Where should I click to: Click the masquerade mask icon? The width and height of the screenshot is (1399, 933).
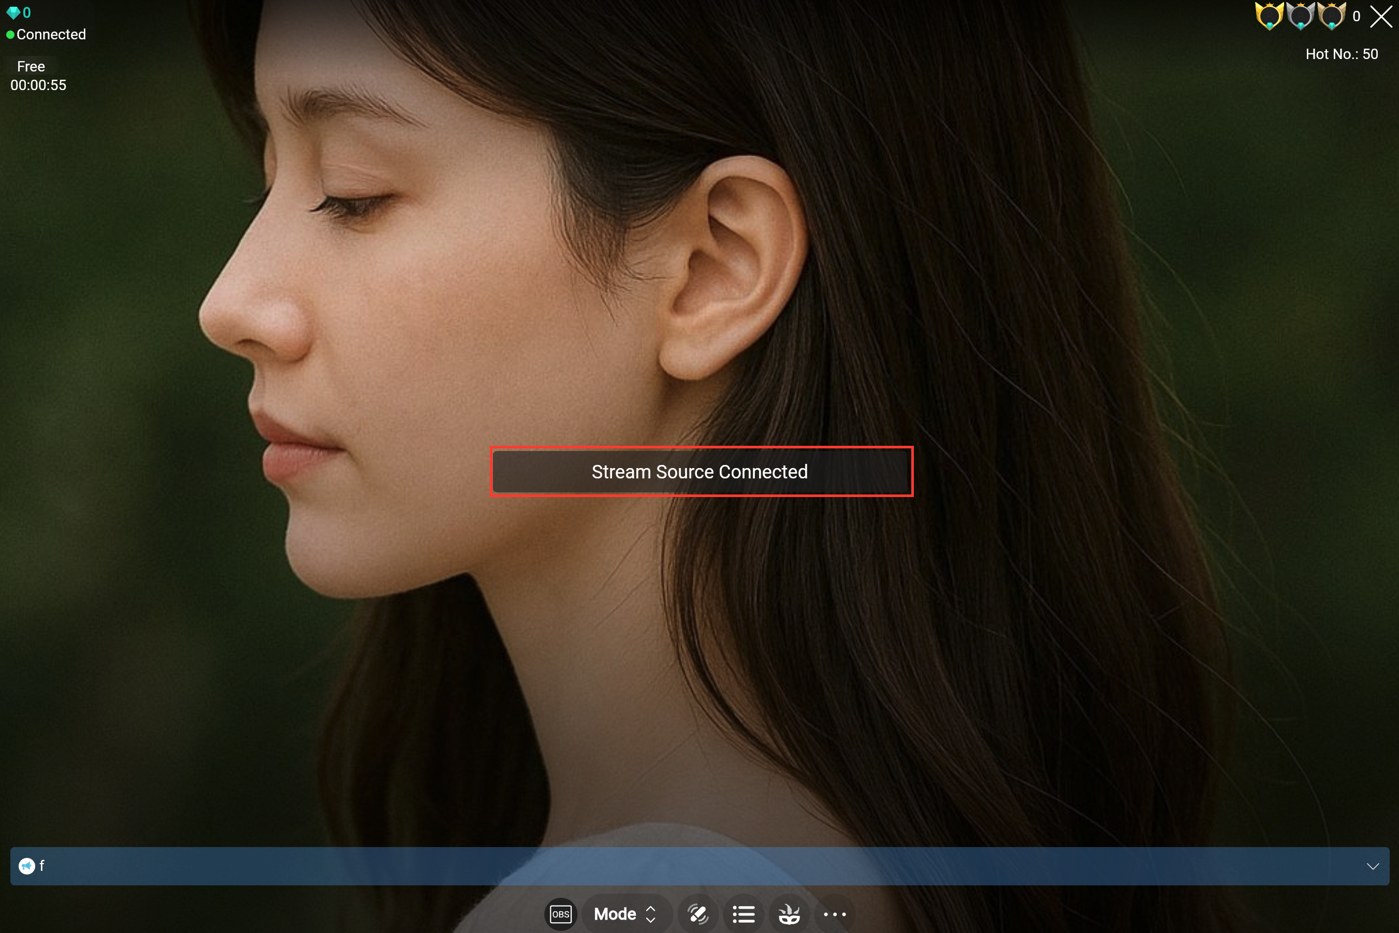(x=789, y=914)
